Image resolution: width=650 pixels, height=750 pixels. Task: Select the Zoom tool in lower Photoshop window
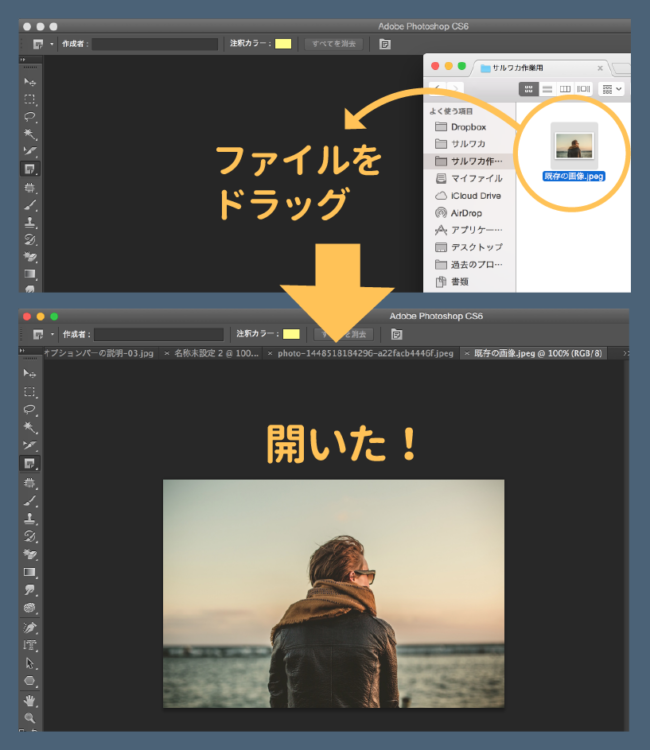[30, 718]
